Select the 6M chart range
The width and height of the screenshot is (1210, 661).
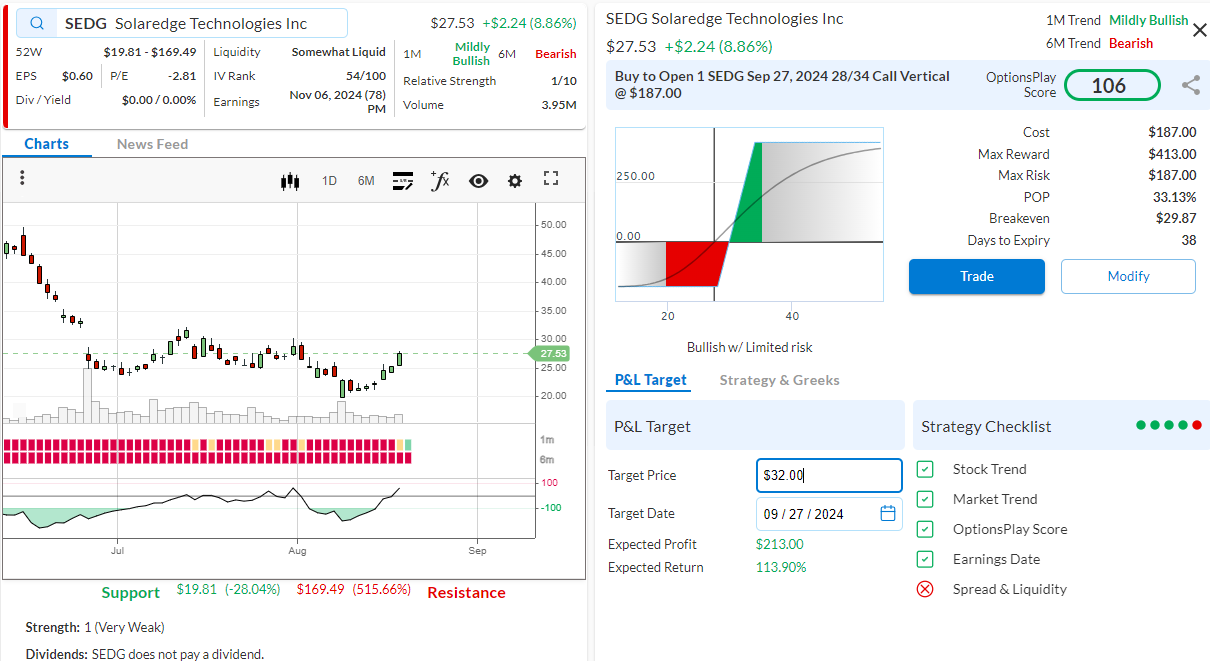pos(366,181)
